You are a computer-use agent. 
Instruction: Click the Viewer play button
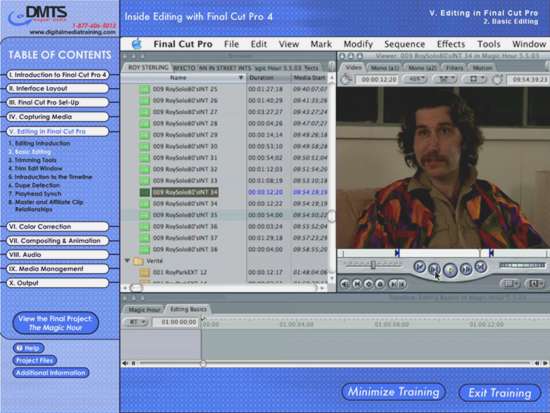pyautogui.click(x=450, y=270)
